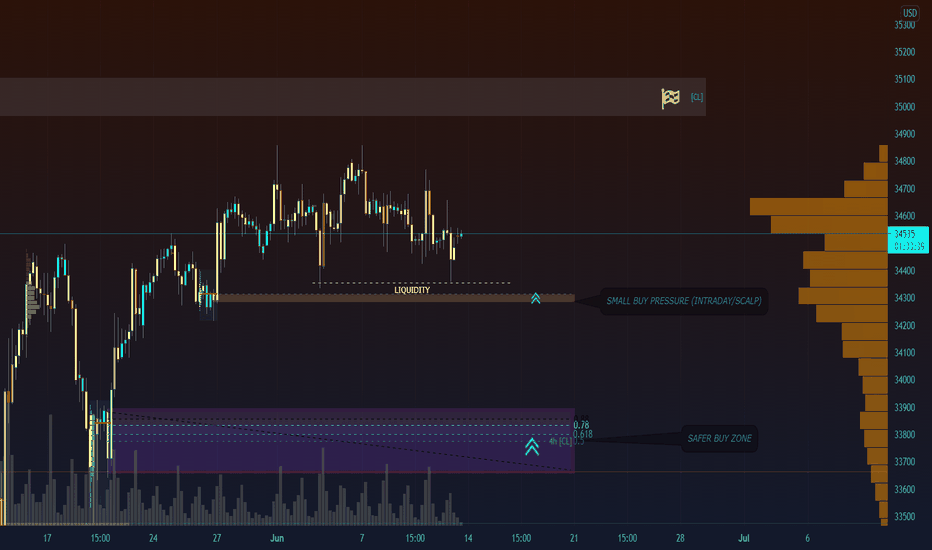This screenshot has width=932, height=550.
Task: Select the SMALL BUY PRESSURE (INTRADAY/SCALP) callout
Action: pyautogui.click(x=684, y=301)
